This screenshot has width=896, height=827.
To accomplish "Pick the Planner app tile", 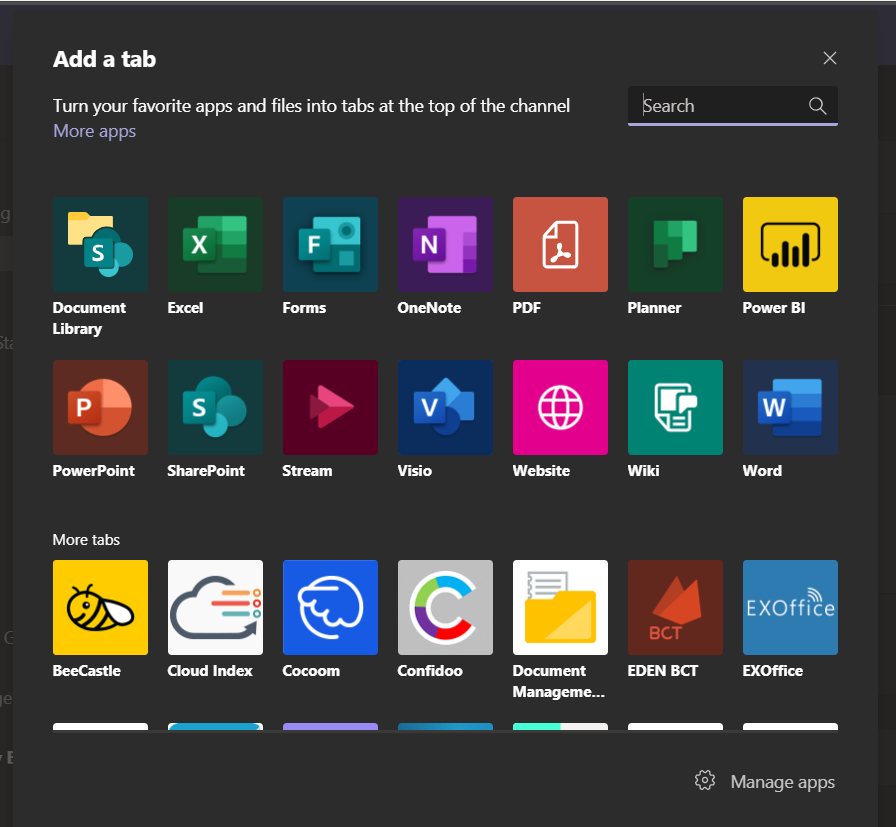I will click(675, 245).
